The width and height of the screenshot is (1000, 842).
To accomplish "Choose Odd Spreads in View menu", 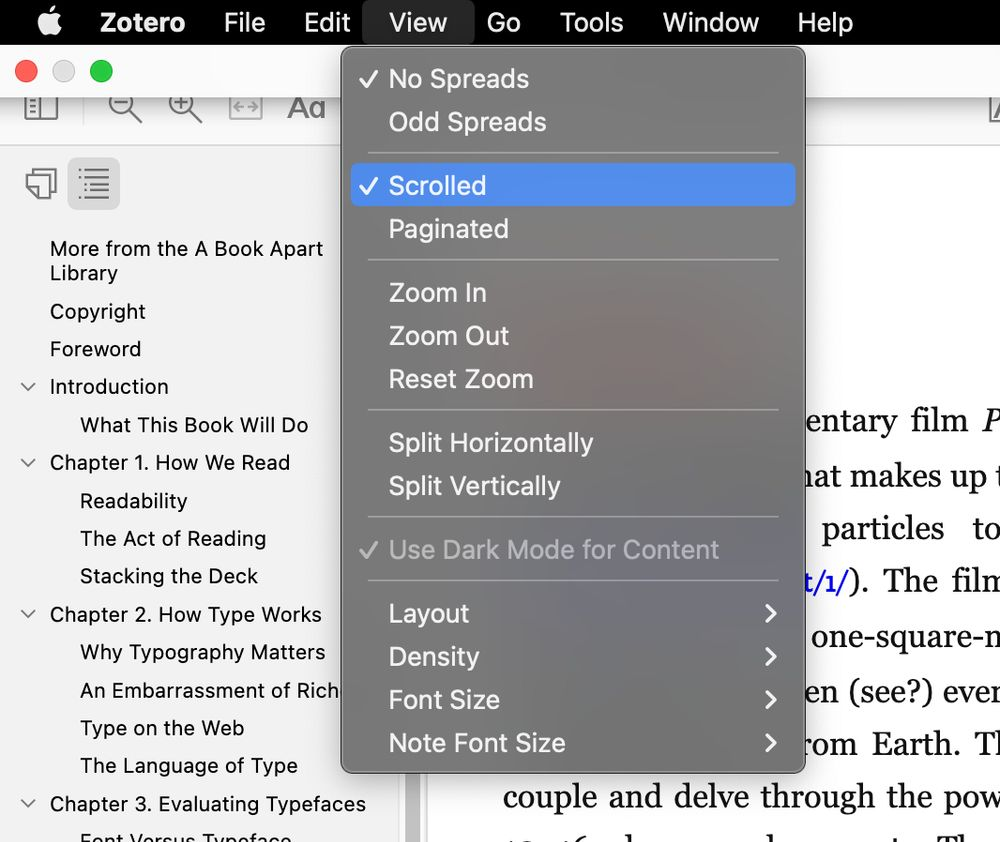I will [467, 122].
